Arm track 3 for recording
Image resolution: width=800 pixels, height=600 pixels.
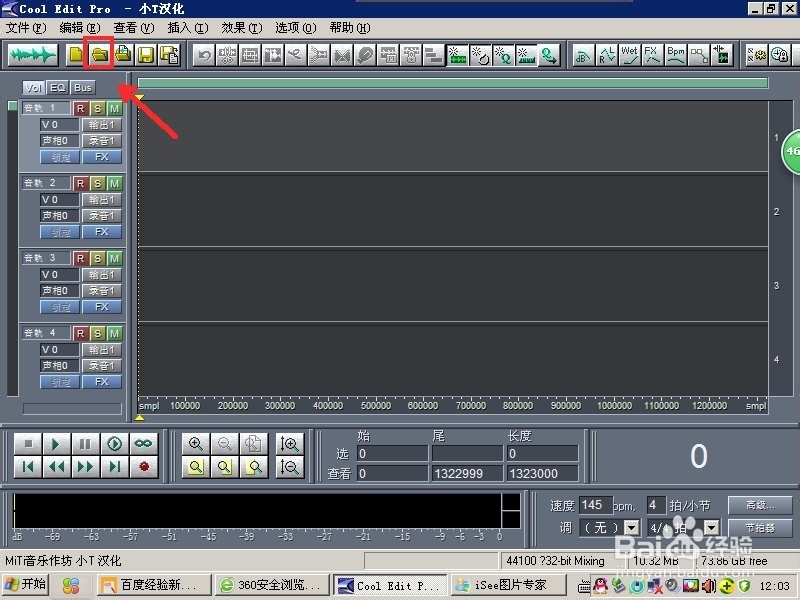pos(80,258)
